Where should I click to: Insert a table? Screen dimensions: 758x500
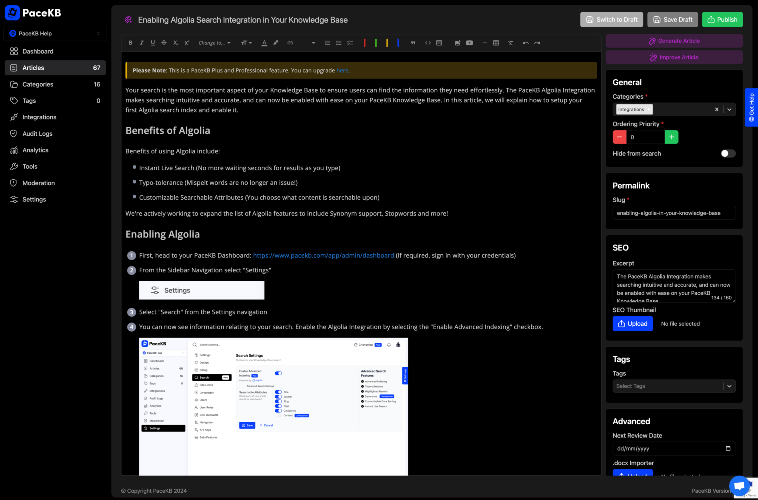tap(496, 43)
